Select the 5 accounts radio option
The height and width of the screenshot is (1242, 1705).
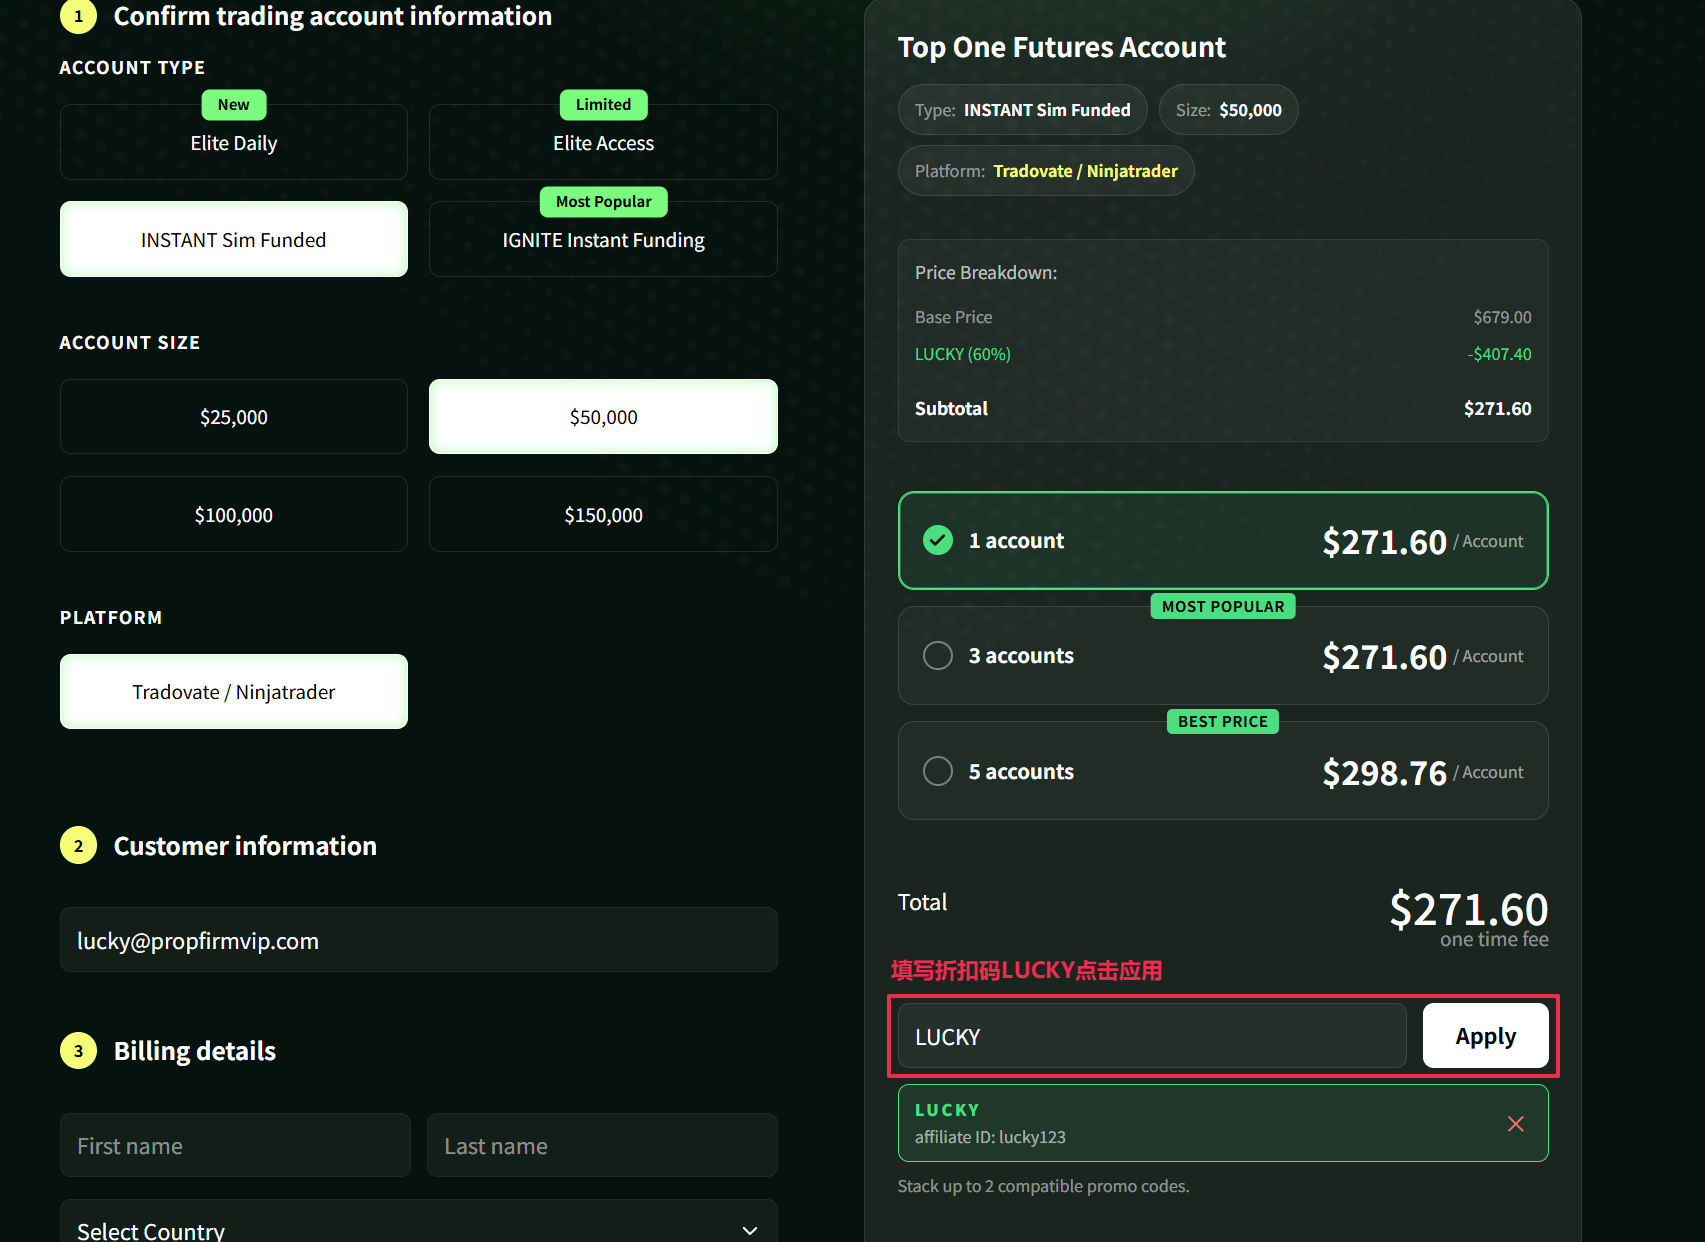coord(1223,771)
